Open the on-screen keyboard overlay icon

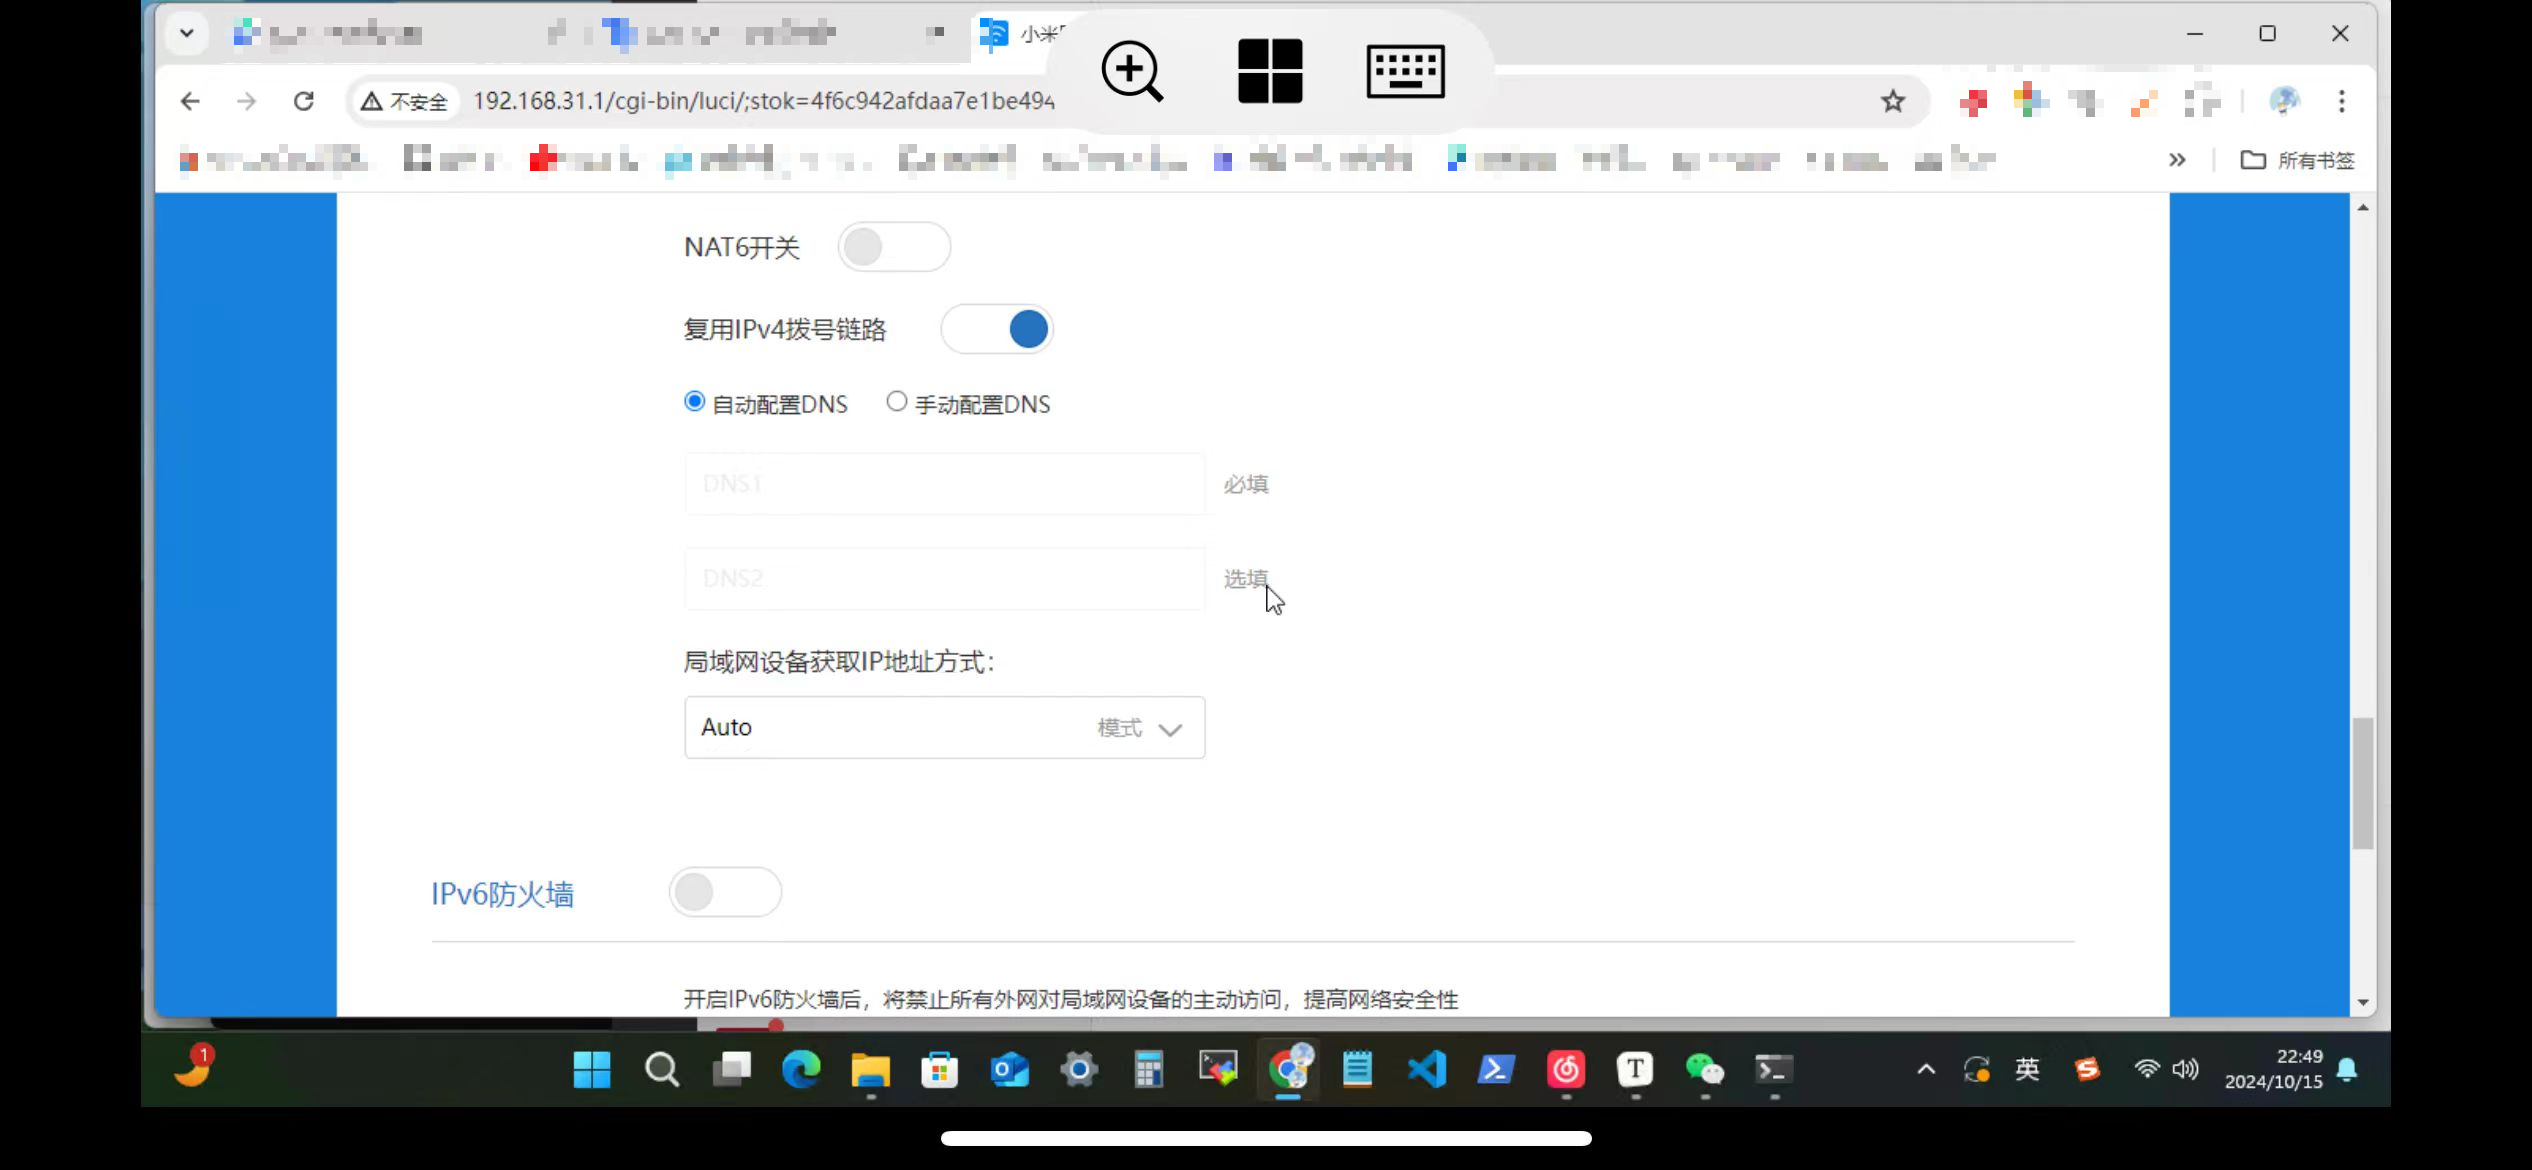(1405, 71)
